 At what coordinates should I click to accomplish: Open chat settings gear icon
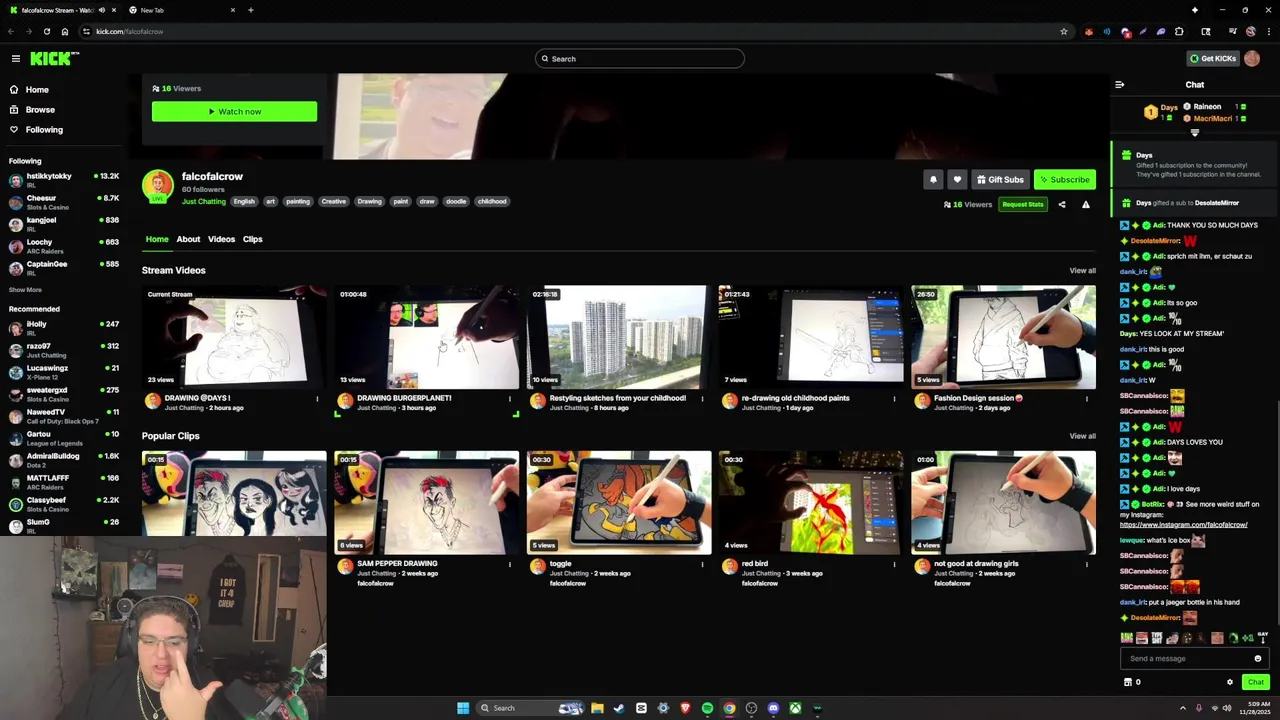pos(1230,682)
